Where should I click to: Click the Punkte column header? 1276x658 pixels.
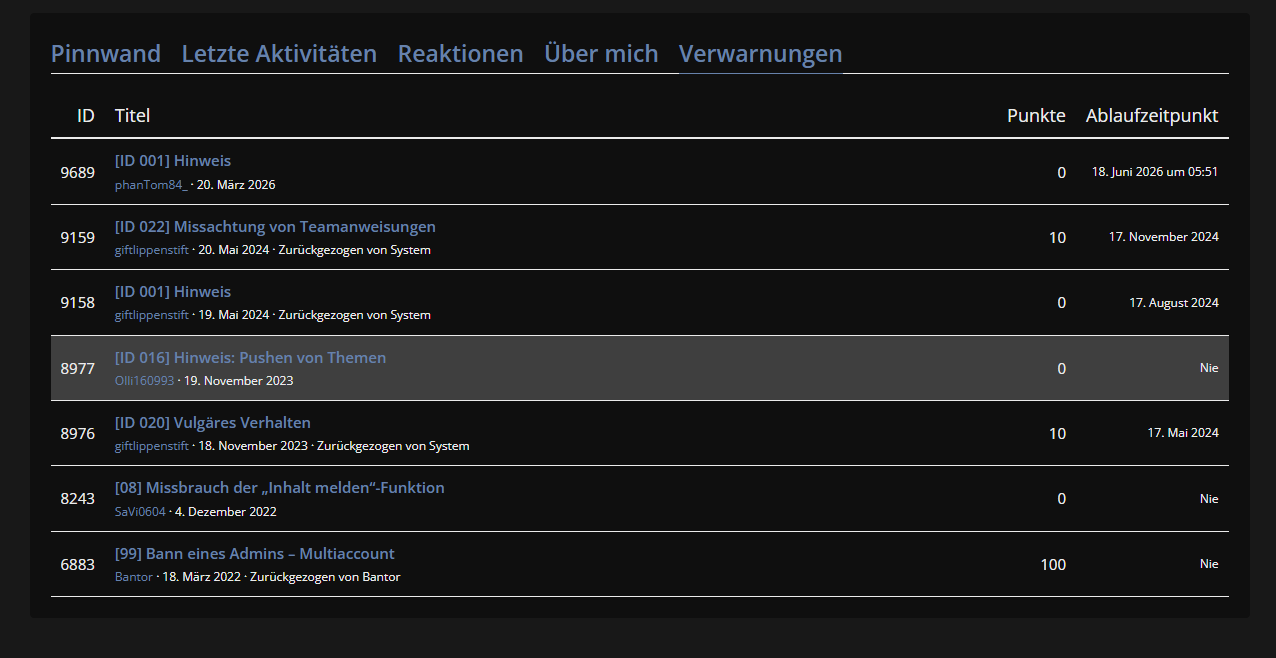point(1036,115)
